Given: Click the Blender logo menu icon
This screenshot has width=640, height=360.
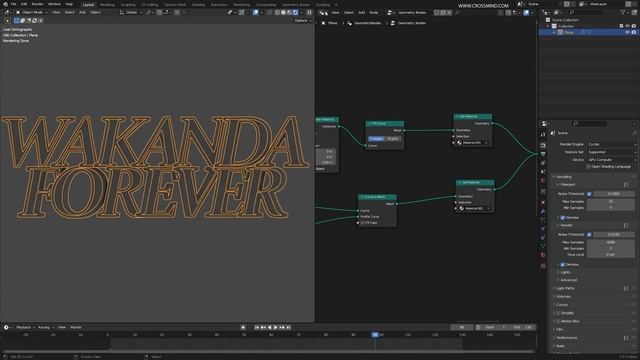Looking at the screenshot, I should click(5, 4).
